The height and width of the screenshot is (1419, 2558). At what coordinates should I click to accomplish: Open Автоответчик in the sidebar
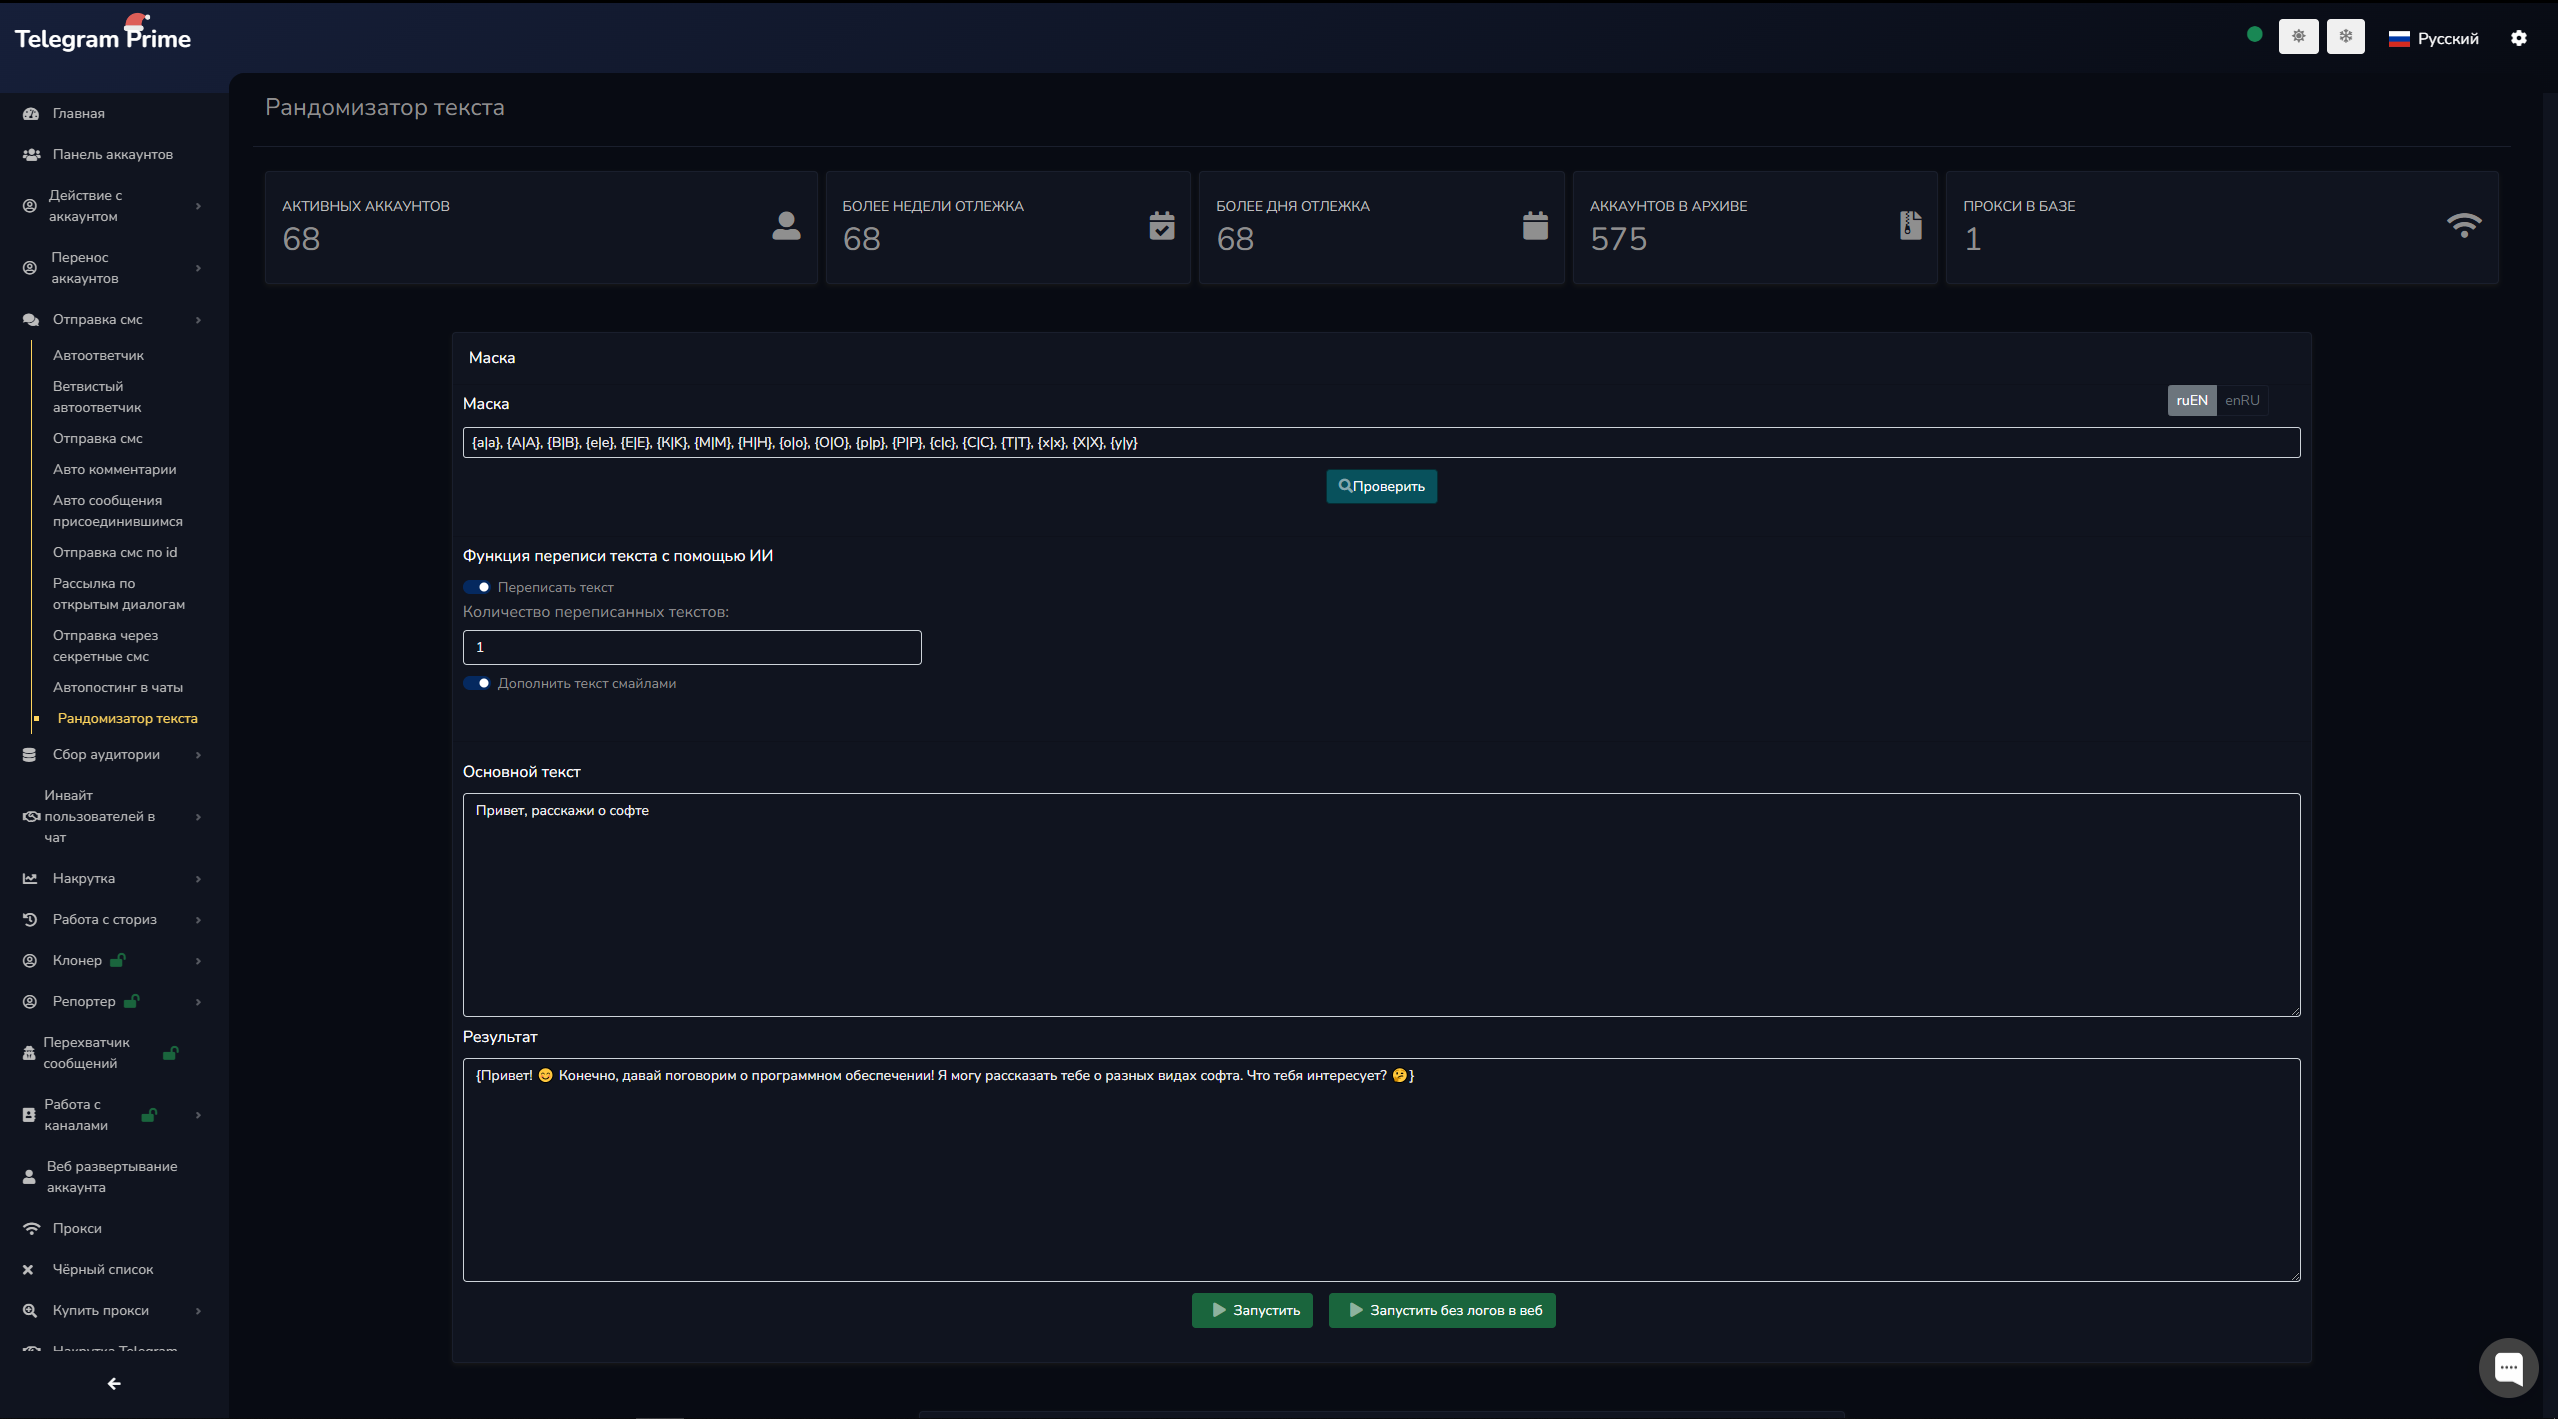98,355
